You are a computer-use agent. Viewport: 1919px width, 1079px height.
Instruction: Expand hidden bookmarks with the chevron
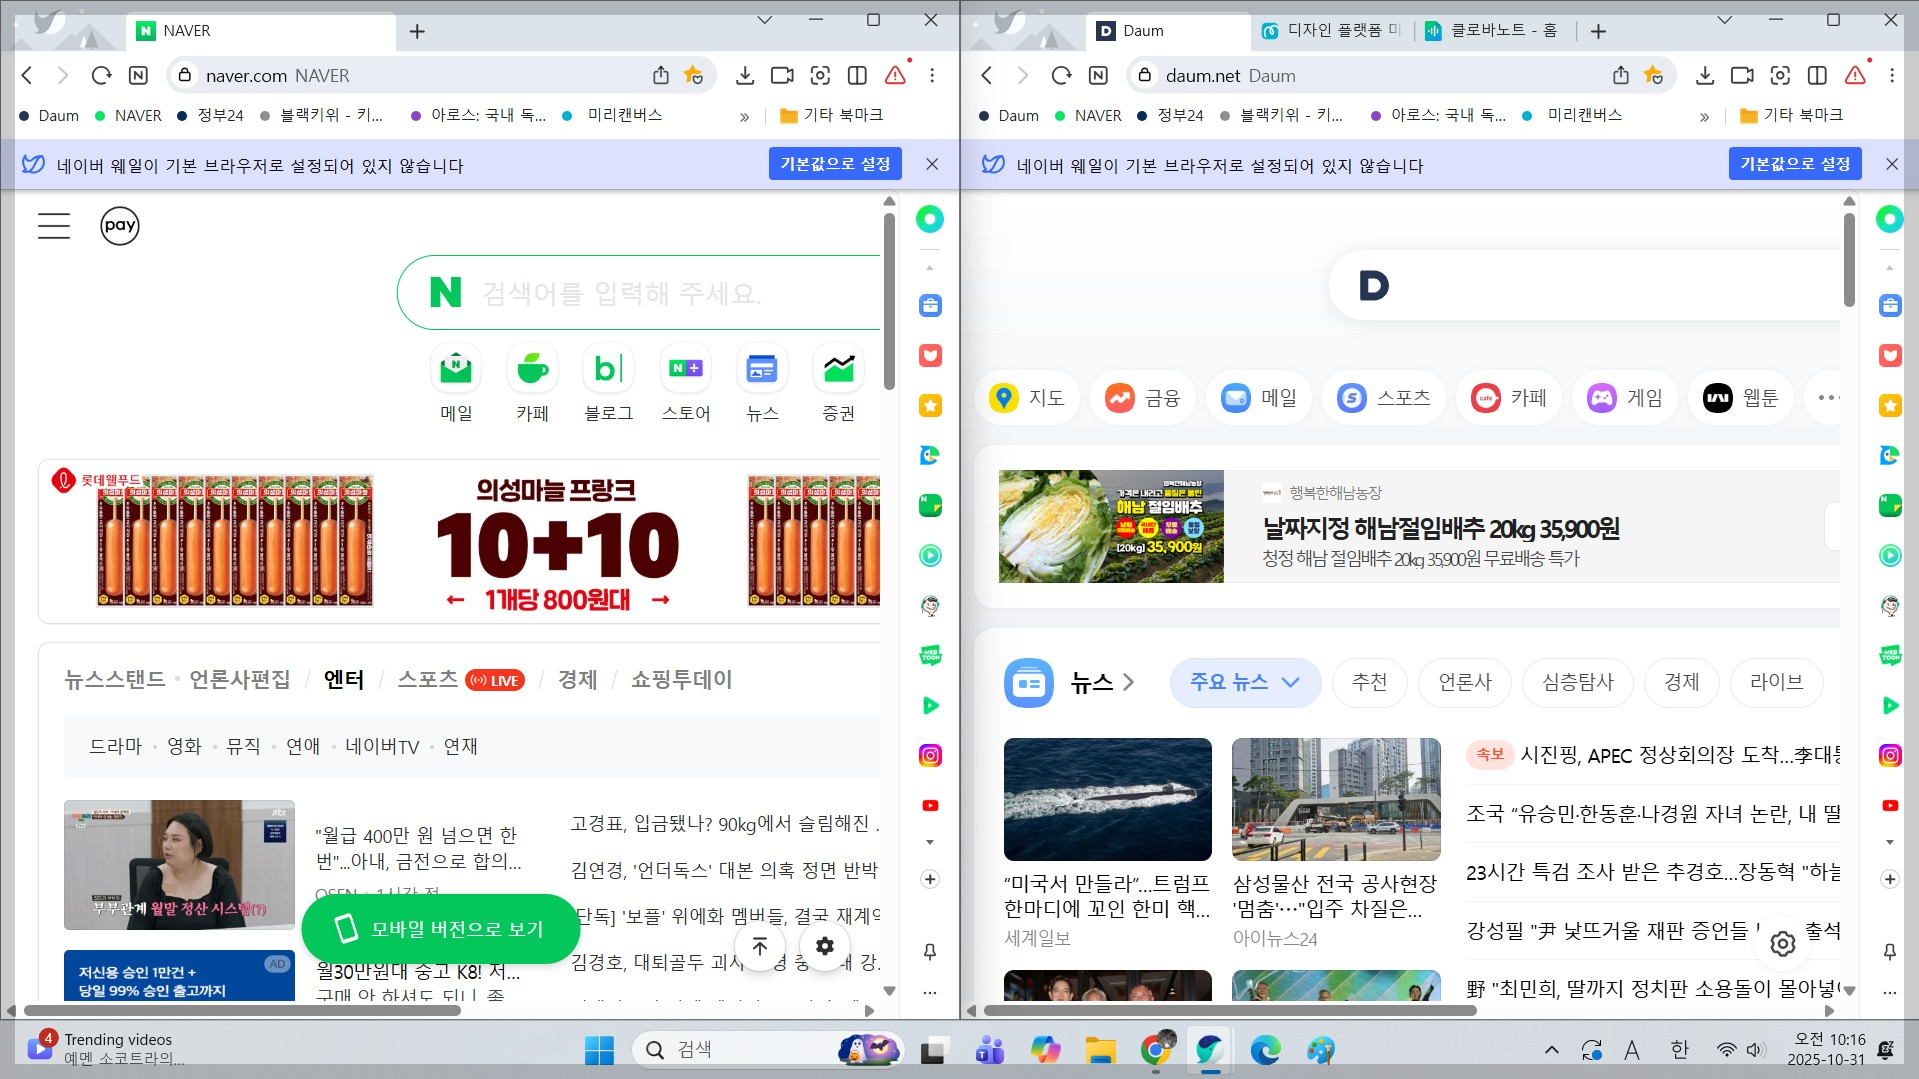(x=745, y=115)
